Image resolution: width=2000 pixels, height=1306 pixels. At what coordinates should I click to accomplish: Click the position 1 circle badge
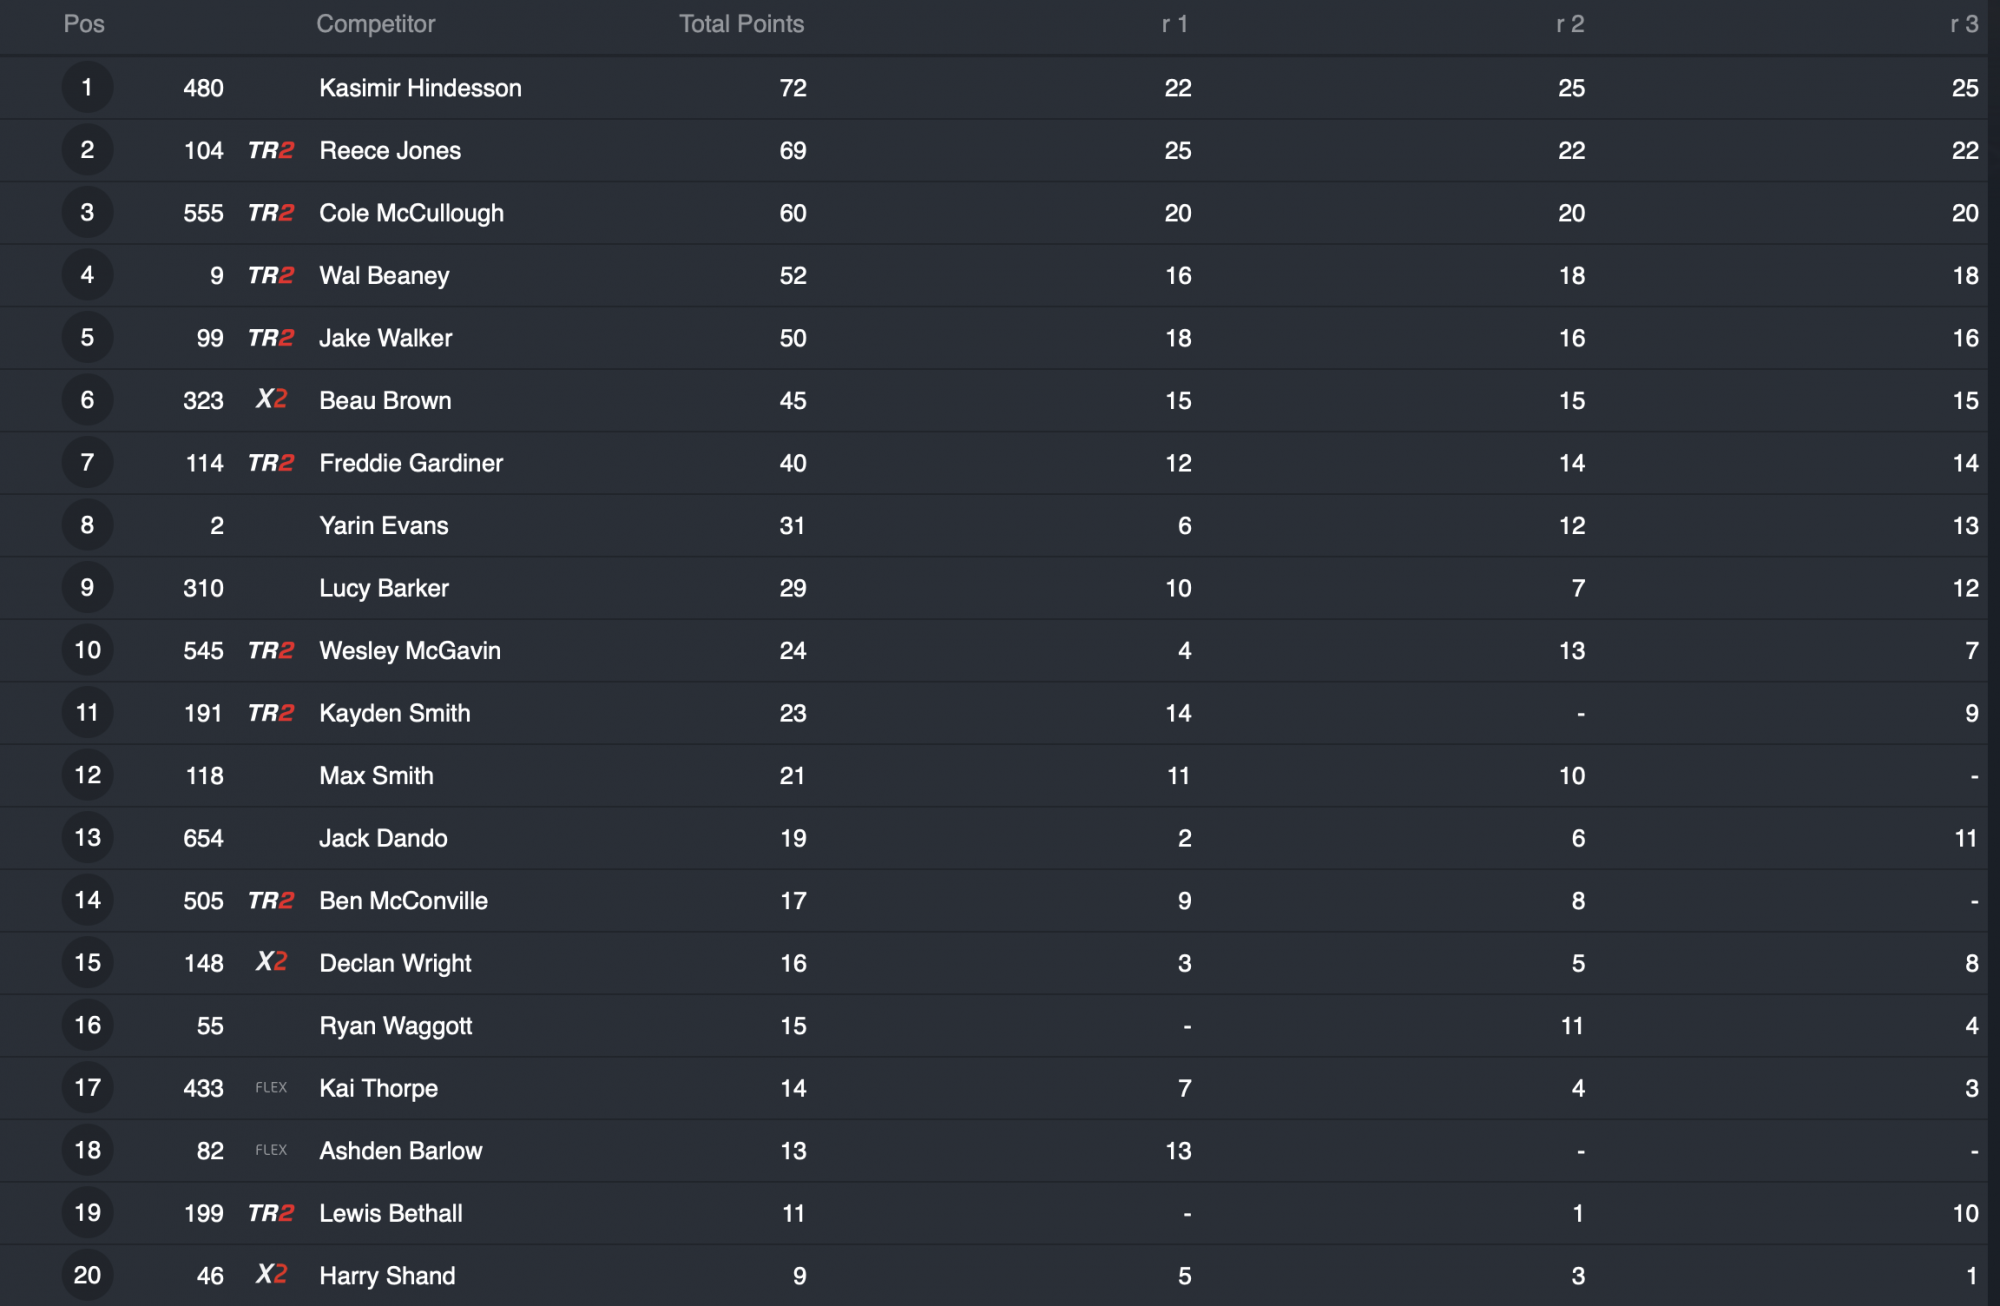pyautogui.click(x=87, y=87)
